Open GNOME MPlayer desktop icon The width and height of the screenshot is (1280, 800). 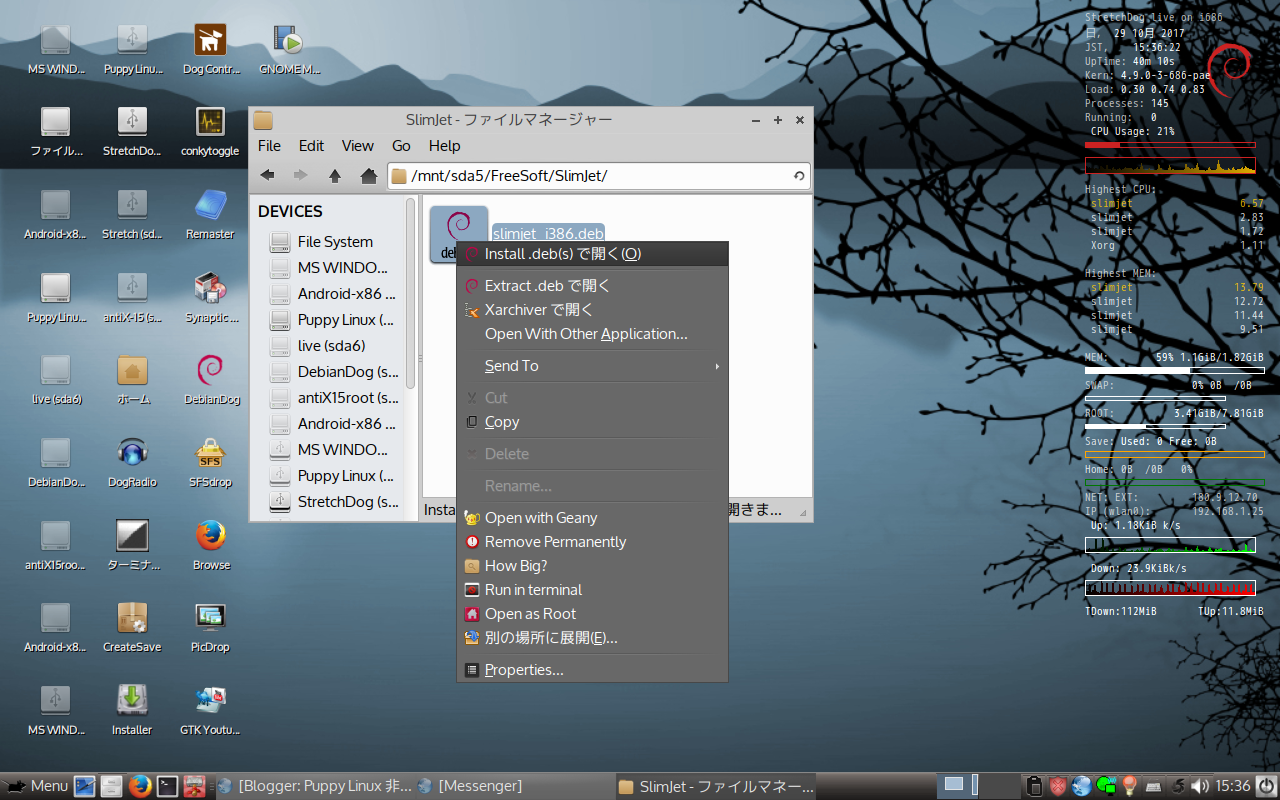click(288, 40)
